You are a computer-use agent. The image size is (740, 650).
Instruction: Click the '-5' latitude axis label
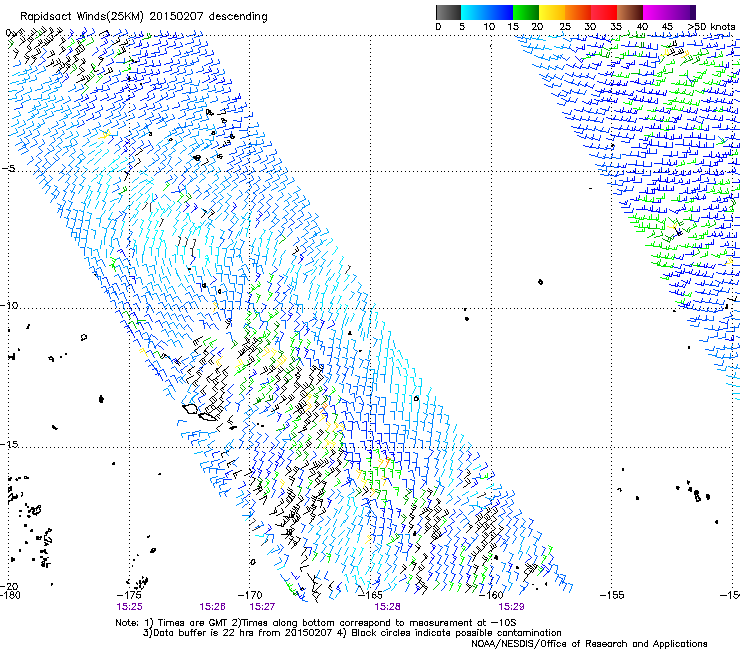pyautogui.click(x=10, y=168)
